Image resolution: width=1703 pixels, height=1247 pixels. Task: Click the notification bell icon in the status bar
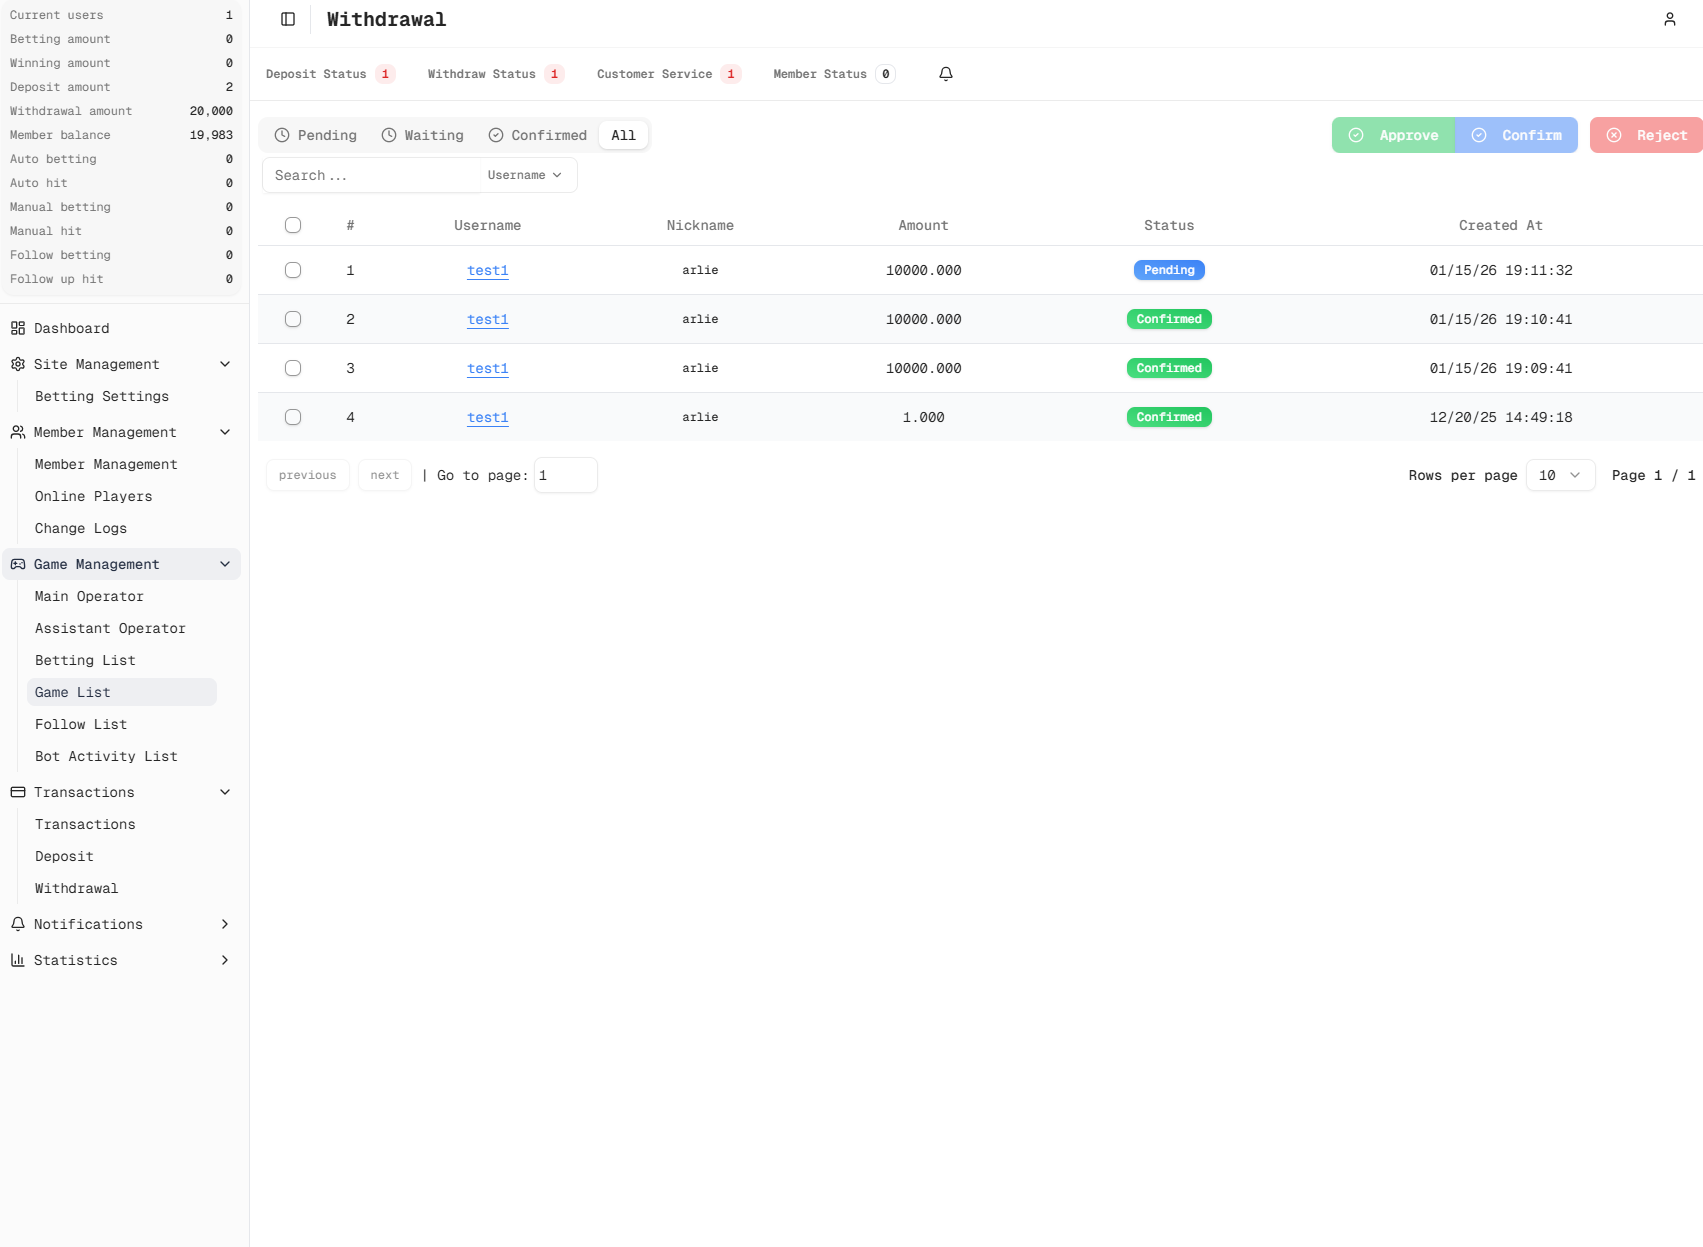[x=945, y=74]
